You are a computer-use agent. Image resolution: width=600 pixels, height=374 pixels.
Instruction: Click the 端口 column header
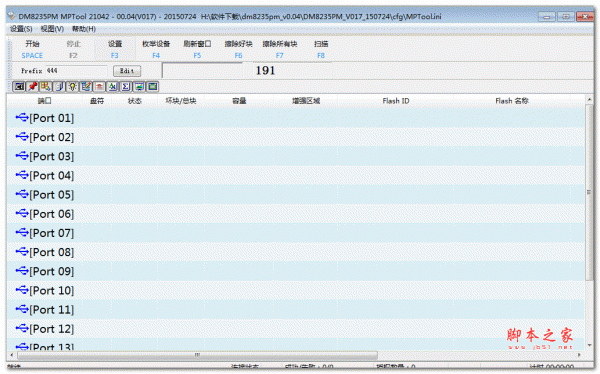coord(44,101)
